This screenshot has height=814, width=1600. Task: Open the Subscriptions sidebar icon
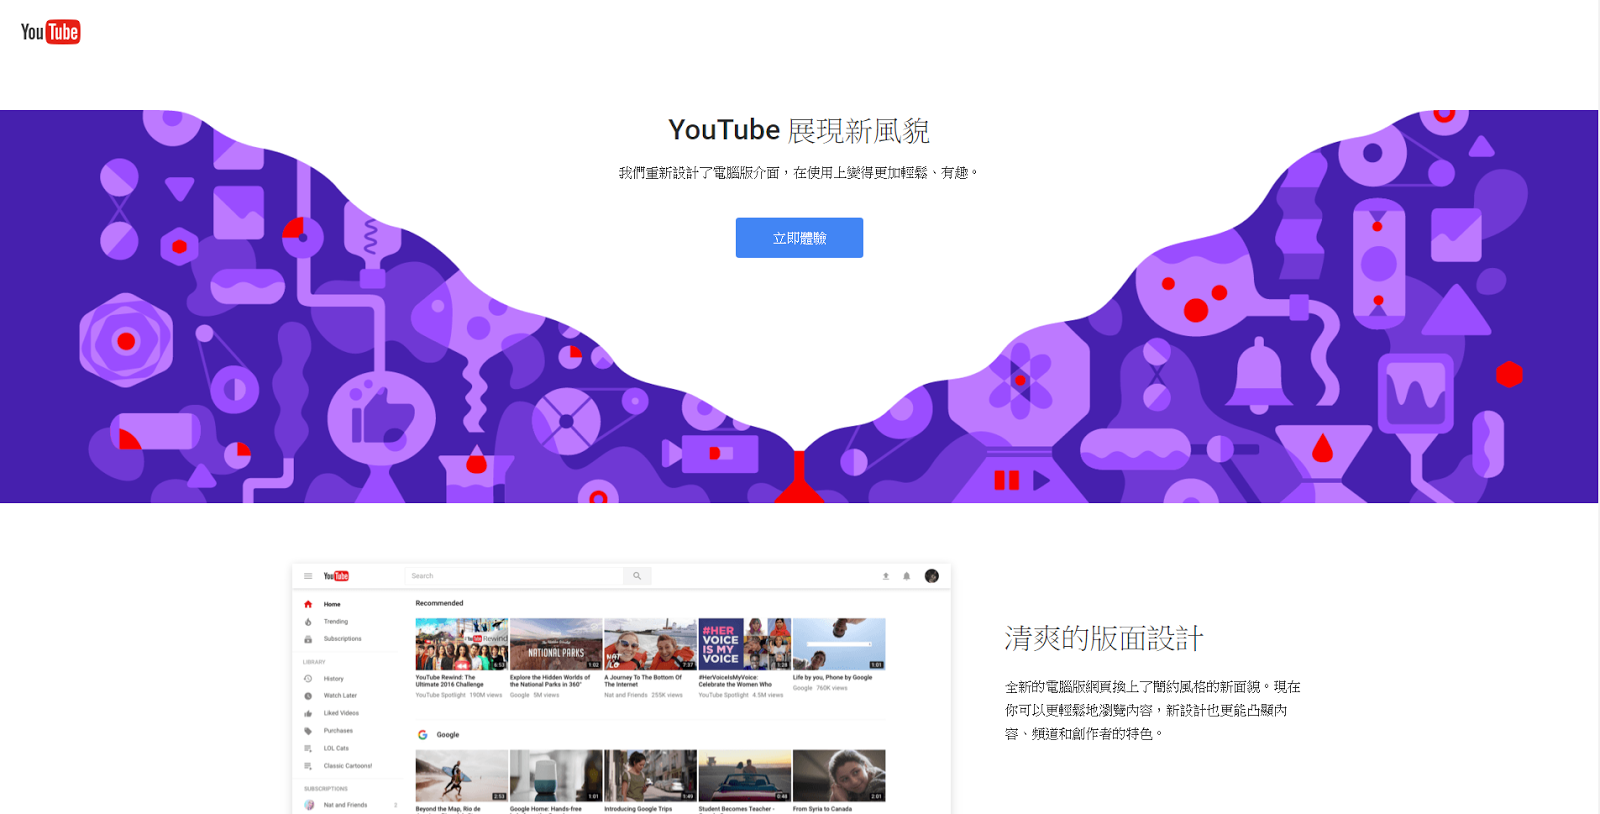308,639
